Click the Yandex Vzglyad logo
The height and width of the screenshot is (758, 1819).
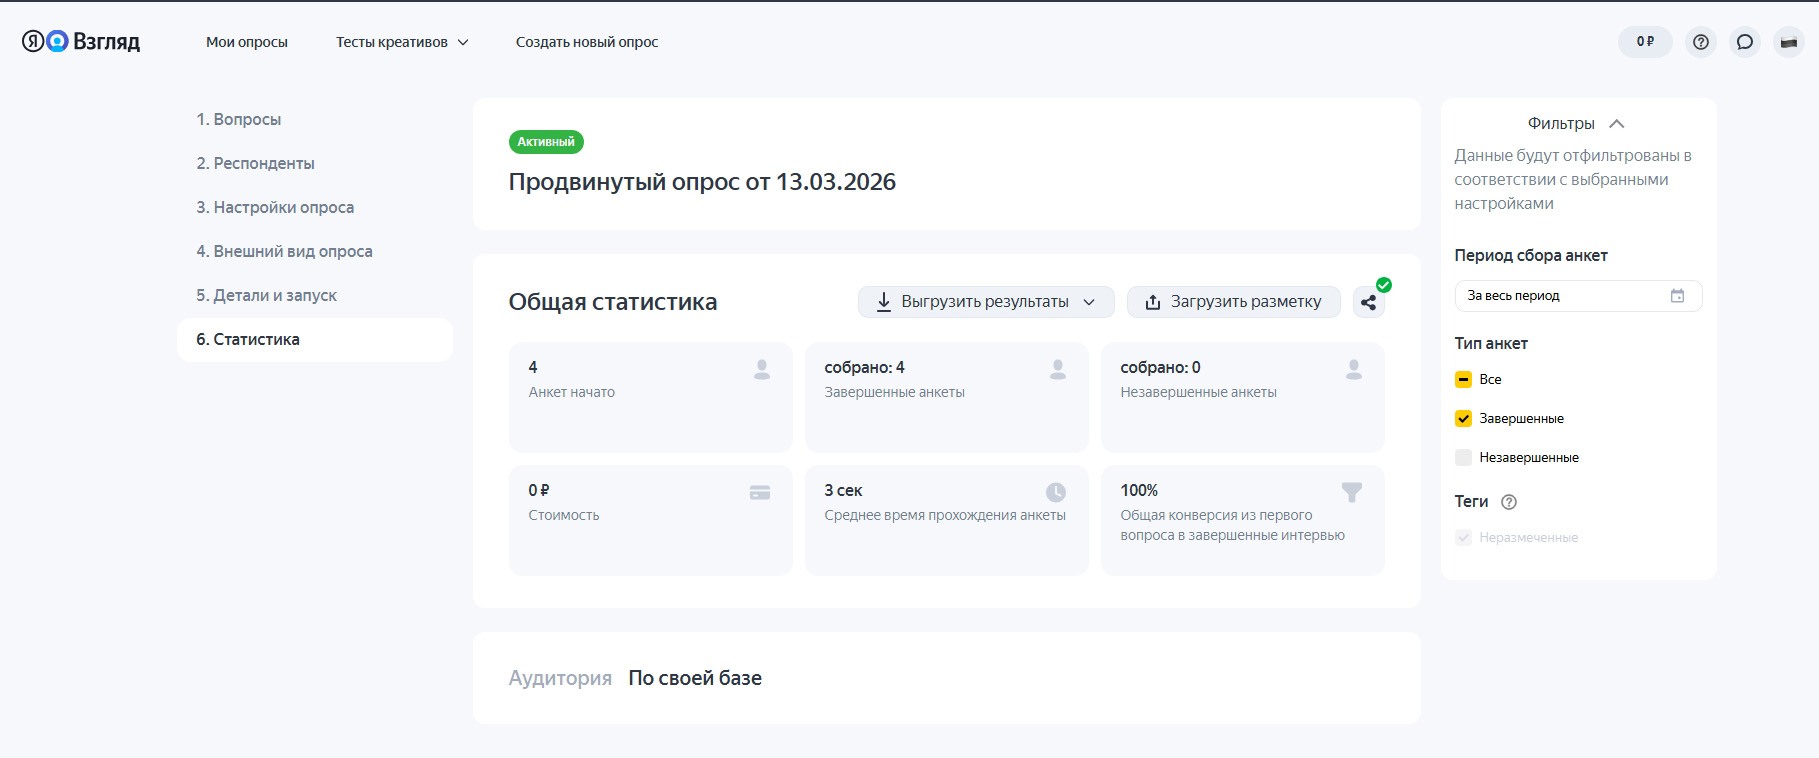(81, 41)
